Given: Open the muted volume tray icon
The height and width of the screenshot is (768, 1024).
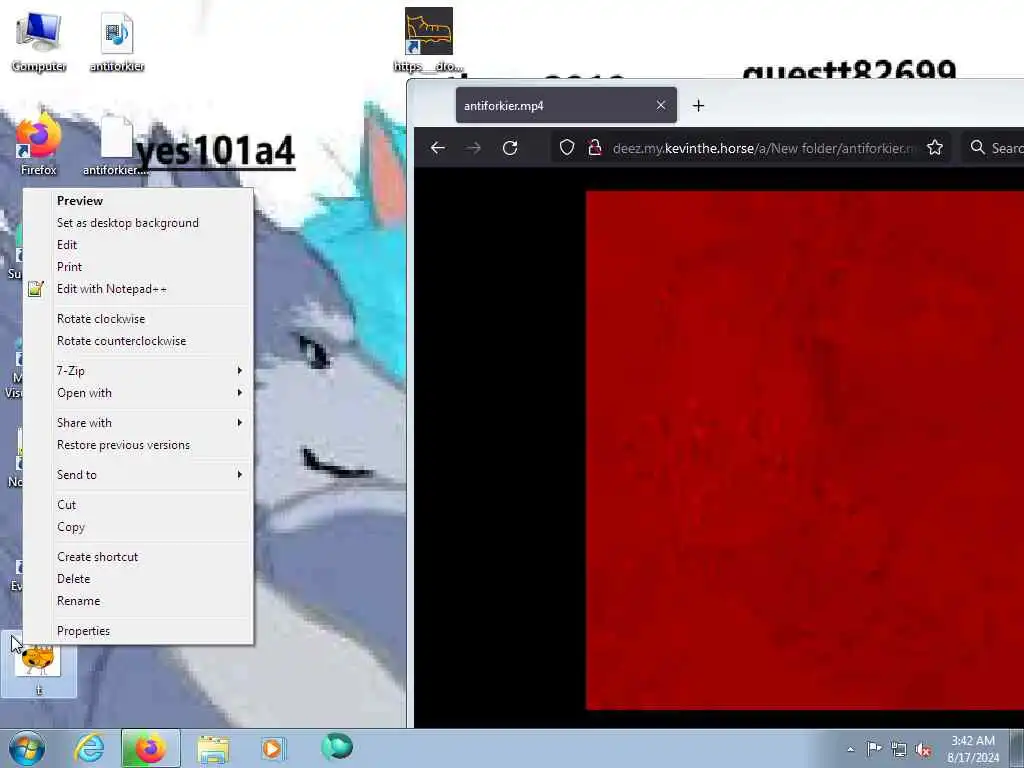Looking at the screenshot, I should point(923,750).
